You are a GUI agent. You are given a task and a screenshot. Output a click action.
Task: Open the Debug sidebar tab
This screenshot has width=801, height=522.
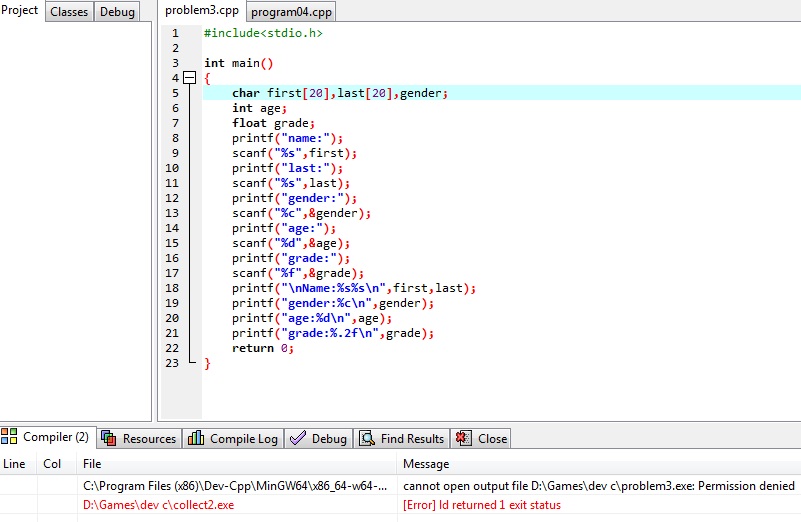pos(117,12)
